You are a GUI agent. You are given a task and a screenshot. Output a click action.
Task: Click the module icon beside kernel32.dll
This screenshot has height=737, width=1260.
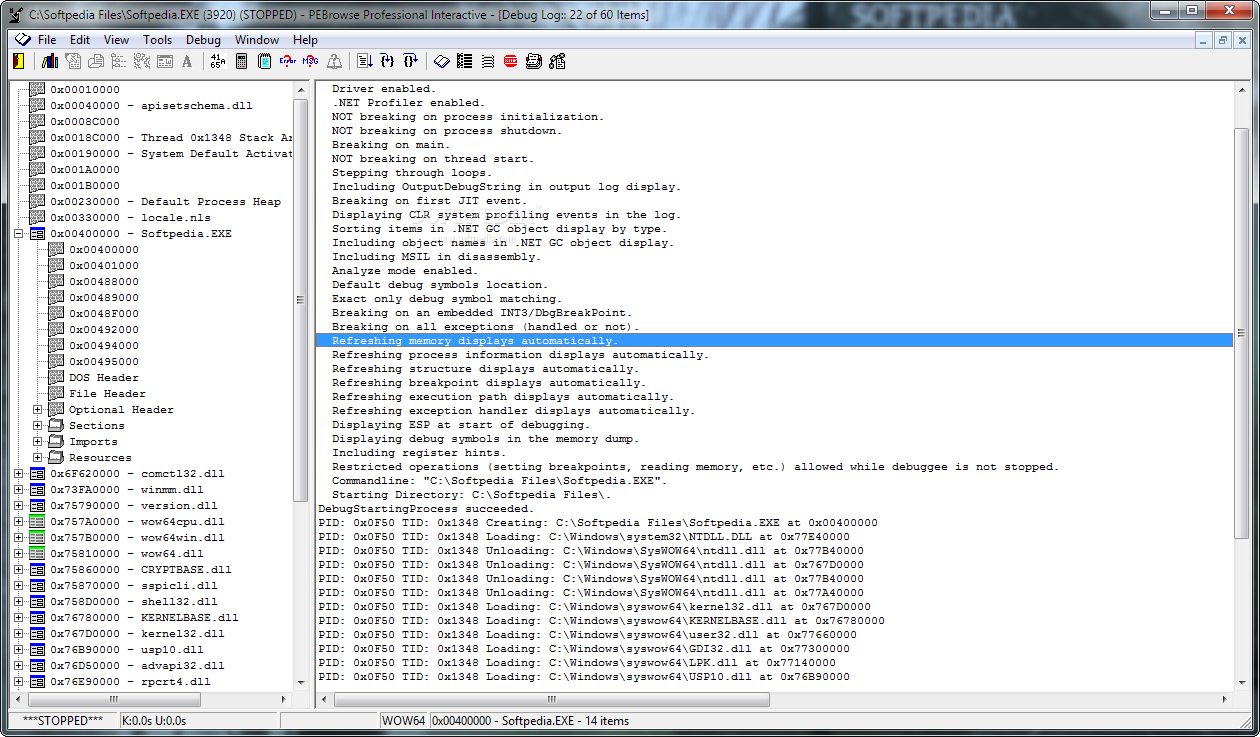[x=37, y=633]
